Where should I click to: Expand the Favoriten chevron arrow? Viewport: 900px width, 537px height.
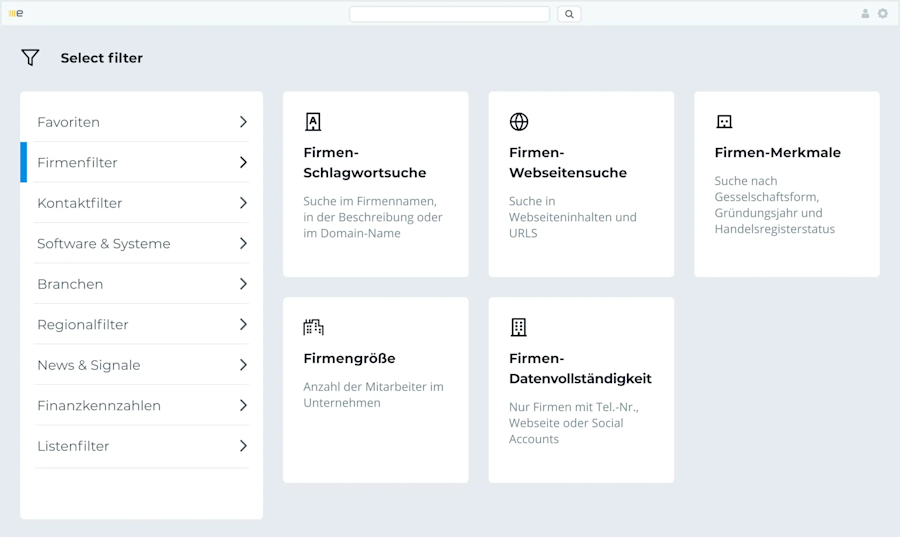point(243,122)
